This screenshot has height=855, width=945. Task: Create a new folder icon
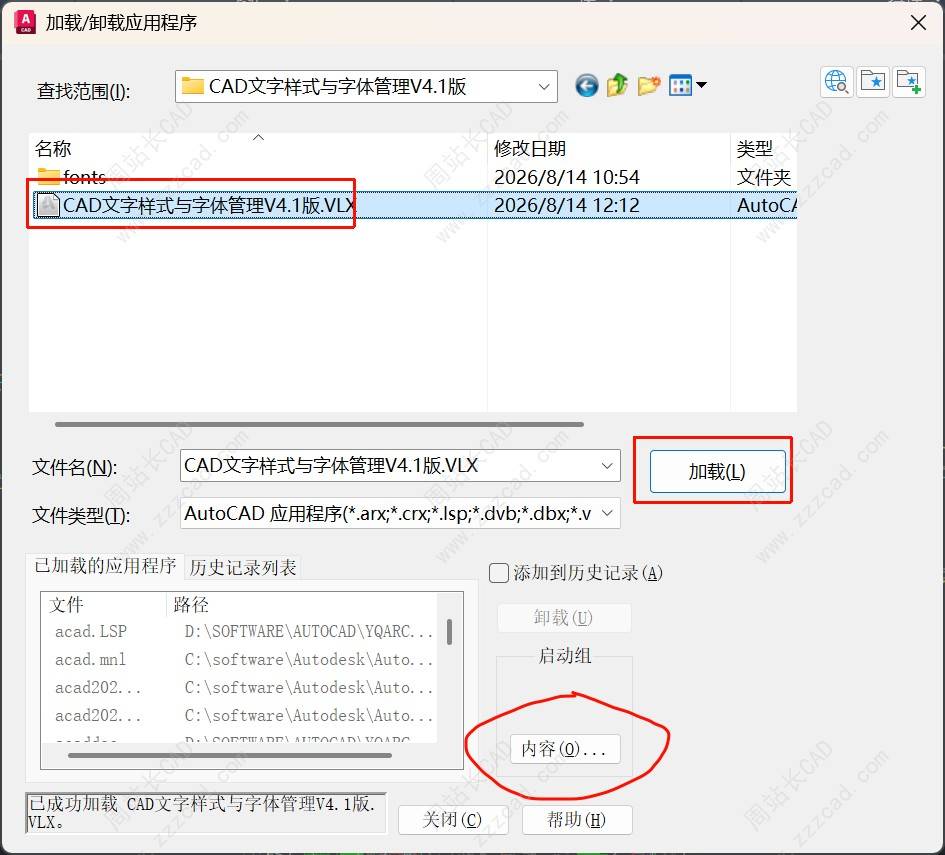coord(648,86)
